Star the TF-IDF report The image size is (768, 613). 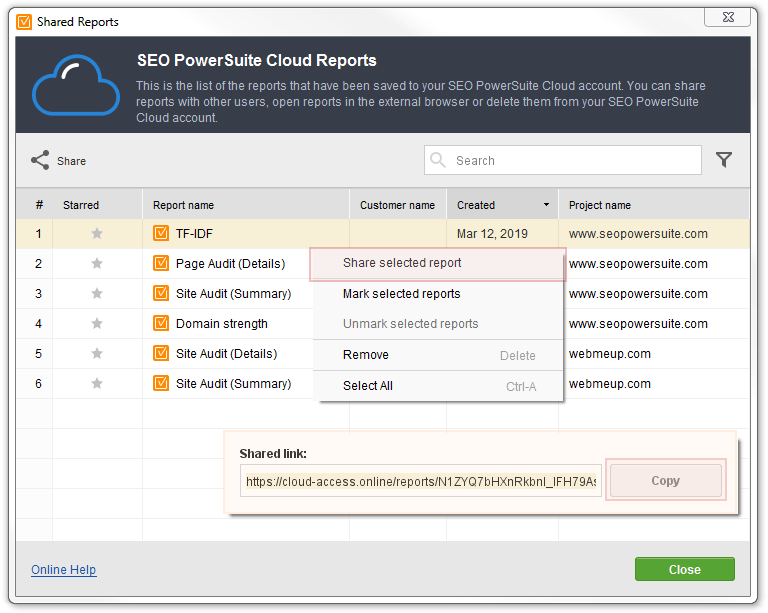pos(97,234)
